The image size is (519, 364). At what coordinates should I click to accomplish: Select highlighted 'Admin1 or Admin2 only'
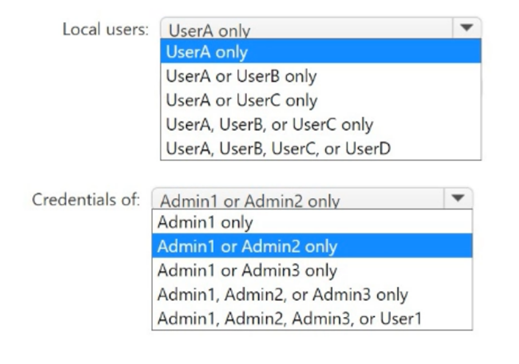coord(312,246)
